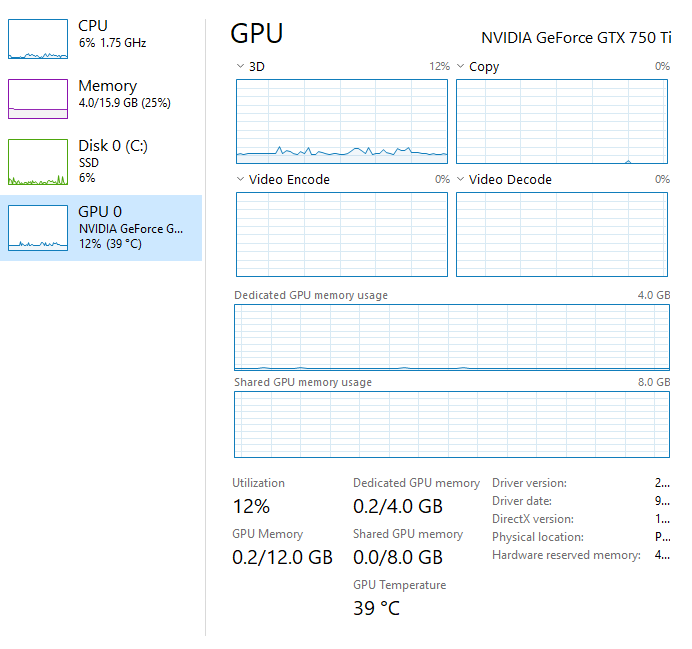Open the Copy engine dropdown chevron
Viewport: 692px width, 649px height.
click(460, 66)
